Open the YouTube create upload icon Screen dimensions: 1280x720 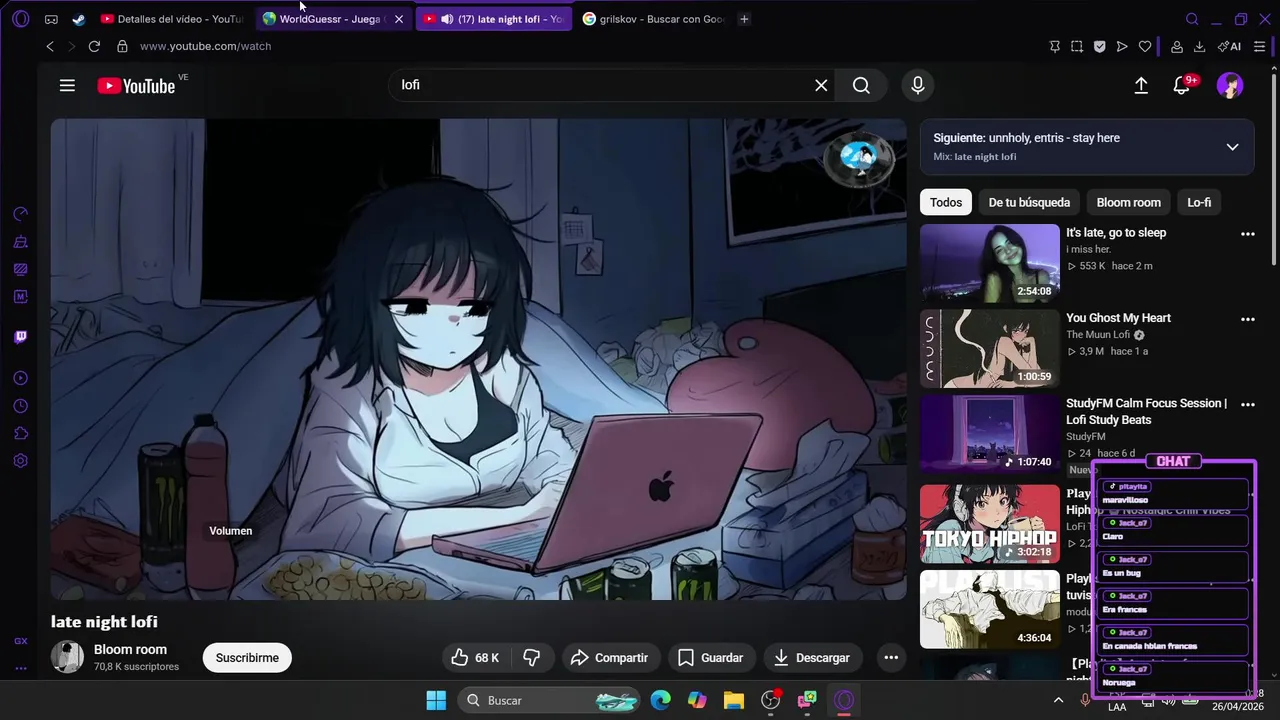click(1141, 86)
